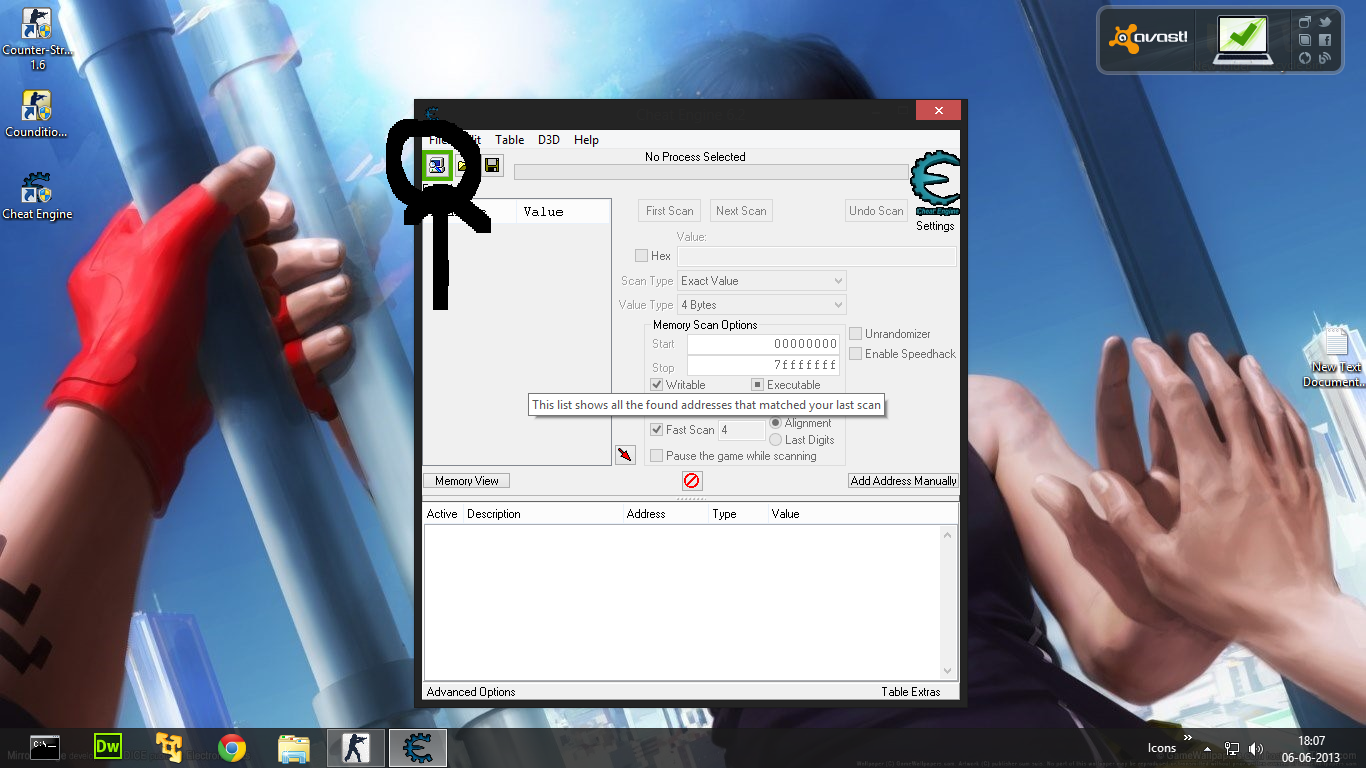Click the Address column header in cheat table
Viewport: 1366px width, 768px height.
point(666,514)
